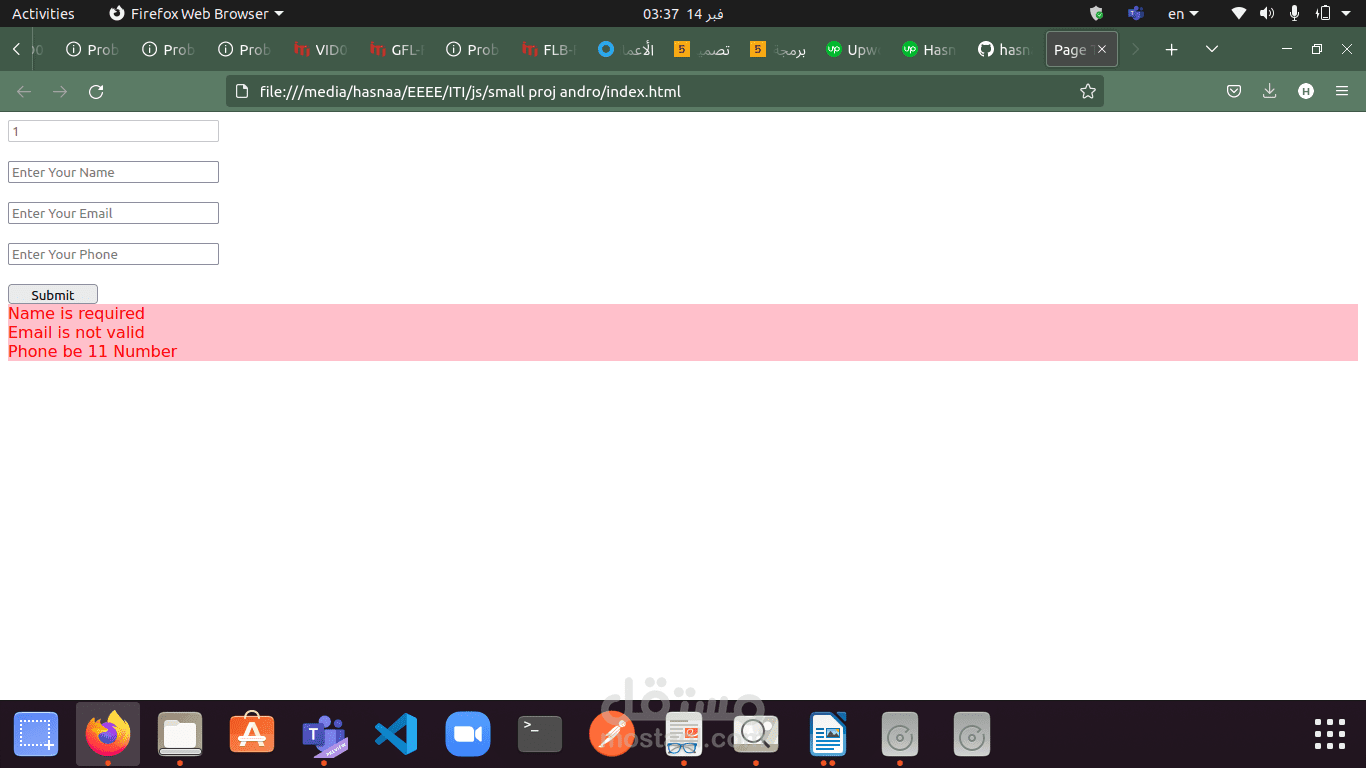Open Postman from the dock
Viewport: 1366px width, 768px height.
point(612,735)
